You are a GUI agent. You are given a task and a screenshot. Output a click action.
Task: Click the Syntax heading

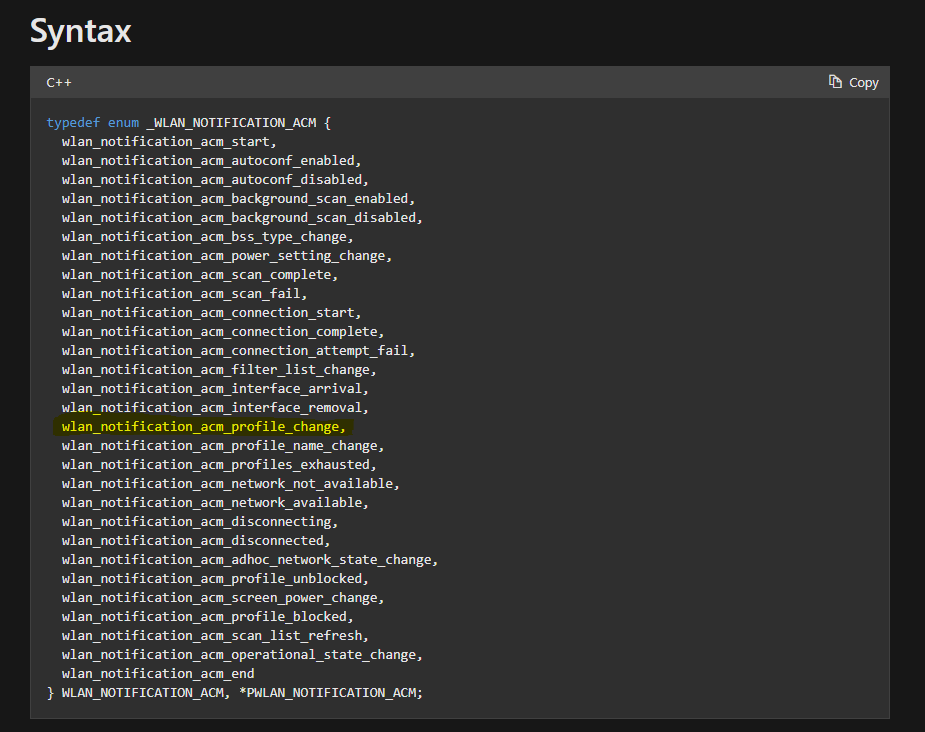pos(80,31)
